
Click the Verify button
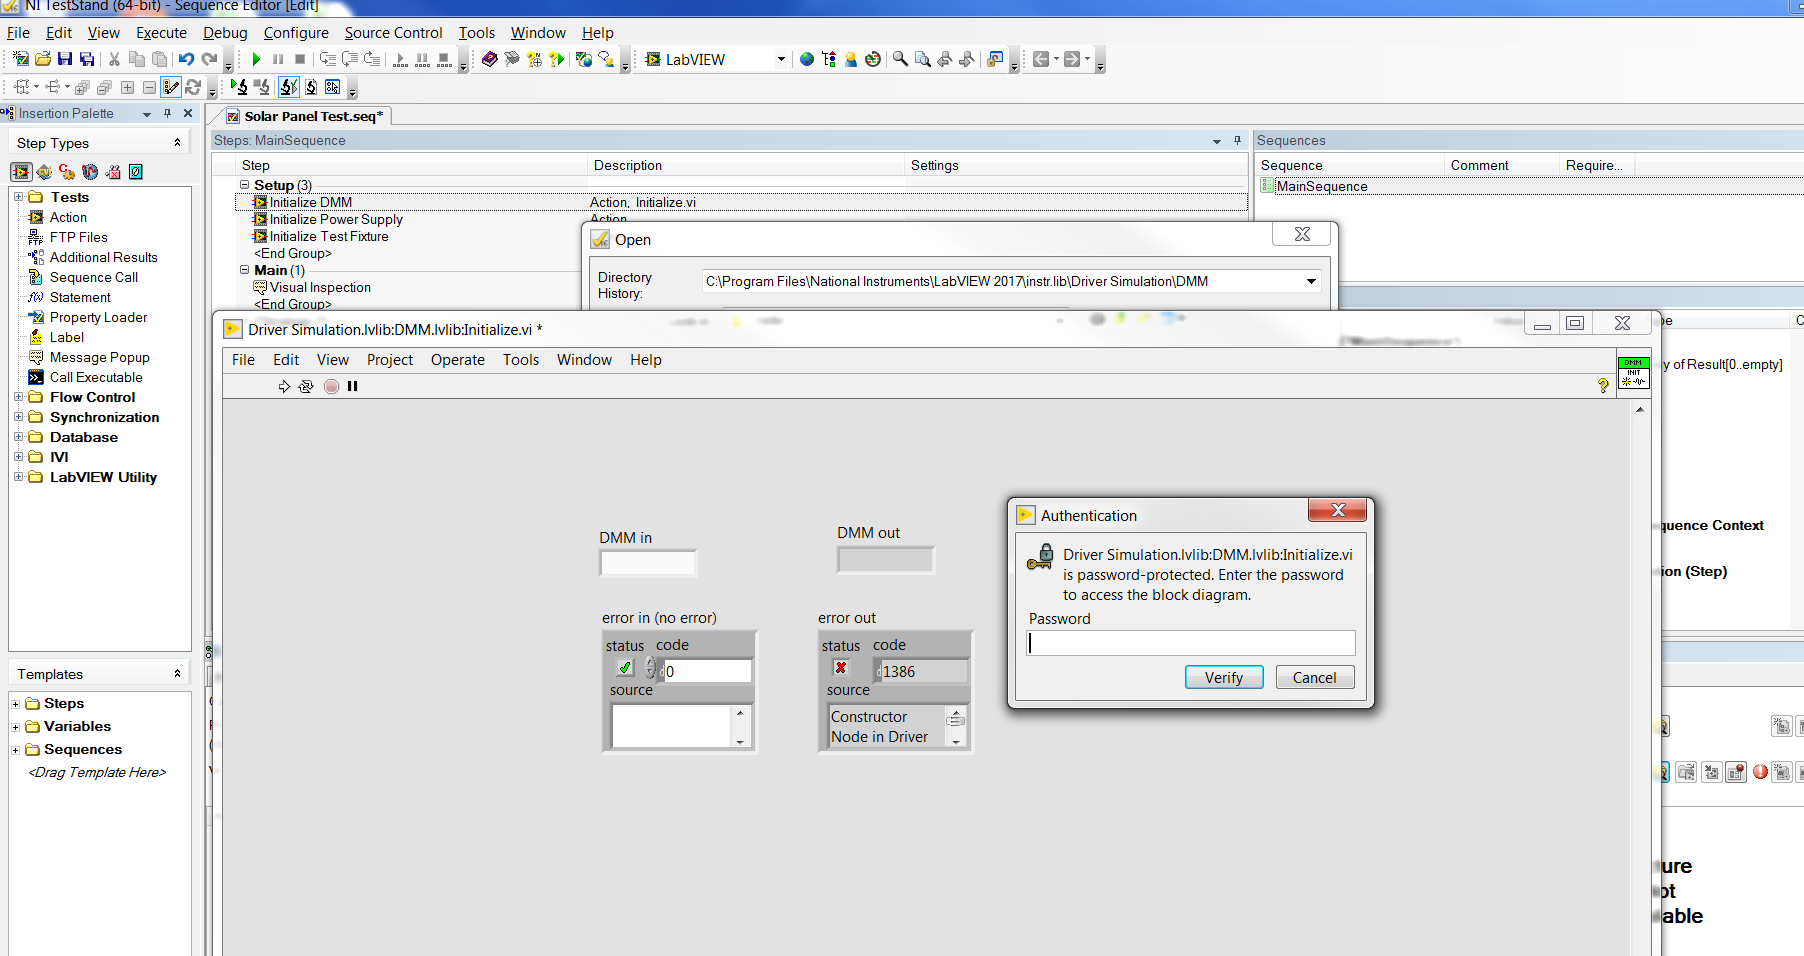[1224, 678]
